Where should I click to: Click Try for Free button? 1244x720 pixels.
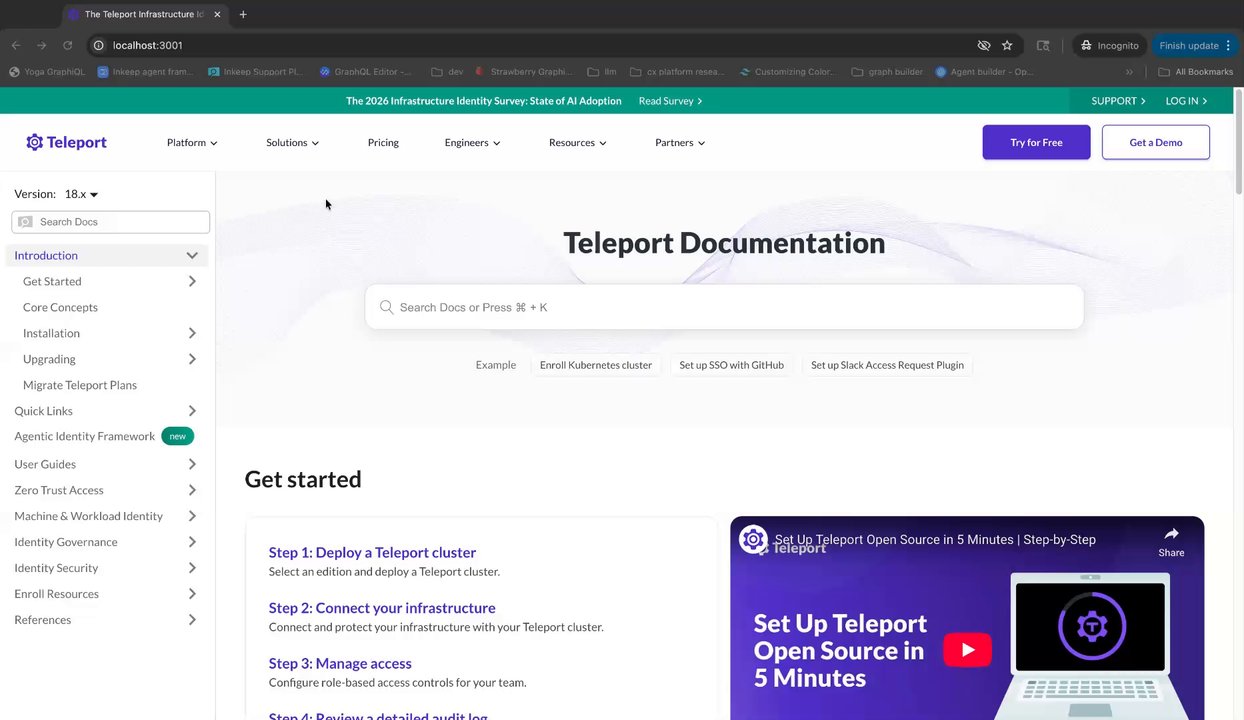click(x=1036, y=142)
